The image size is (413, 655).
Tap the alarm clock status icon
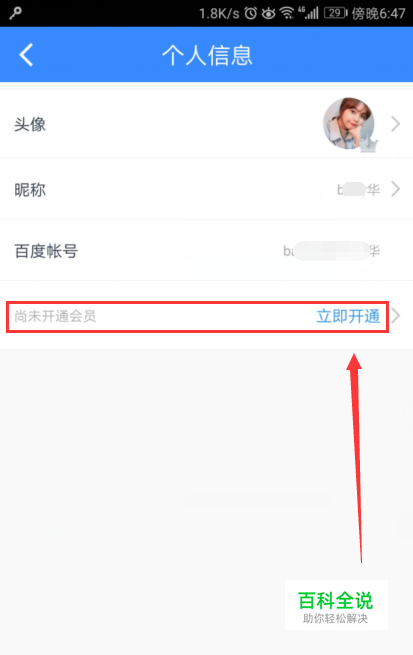tap(251, 13)
